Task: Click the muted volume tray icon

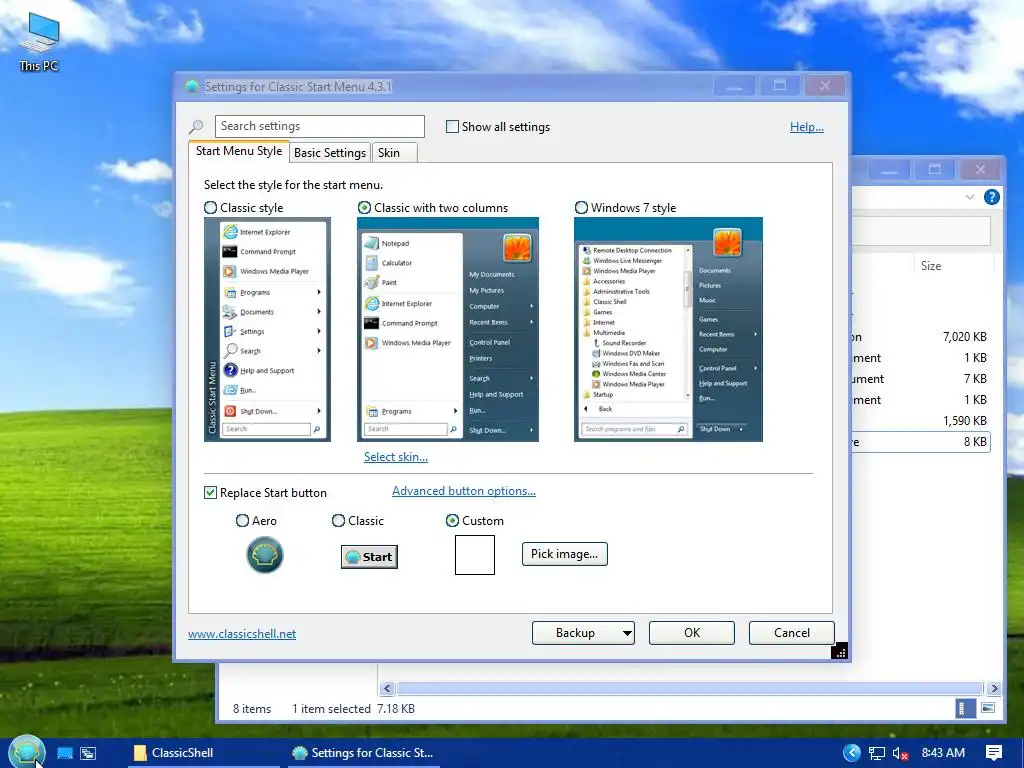Action: click(900, 754)
